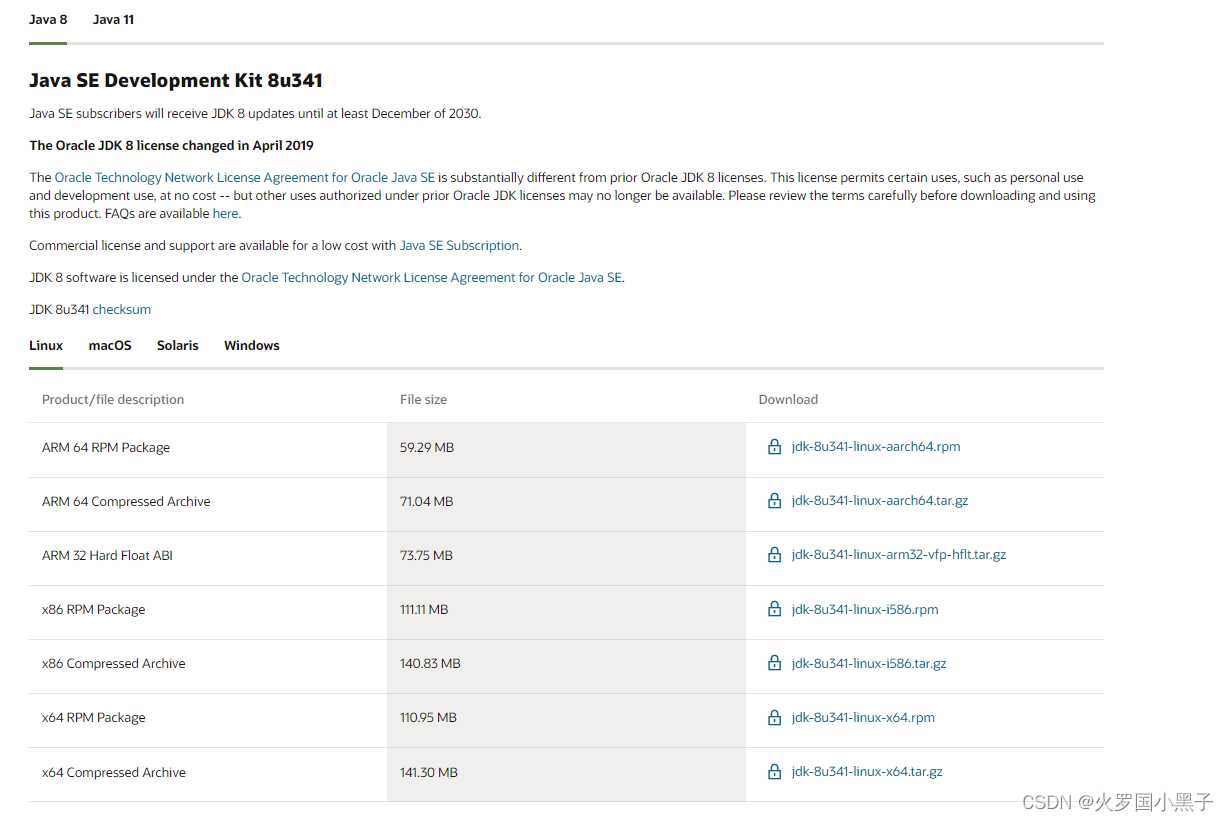Click lock icon for jdk-8u341-linux-x64.rpm

[x=774, y=718]
